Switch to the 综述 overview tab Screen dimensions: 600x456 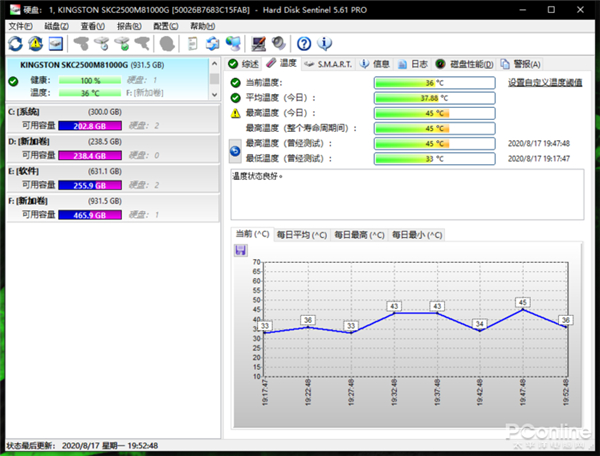pyautogui.click(x=244, y=63)
